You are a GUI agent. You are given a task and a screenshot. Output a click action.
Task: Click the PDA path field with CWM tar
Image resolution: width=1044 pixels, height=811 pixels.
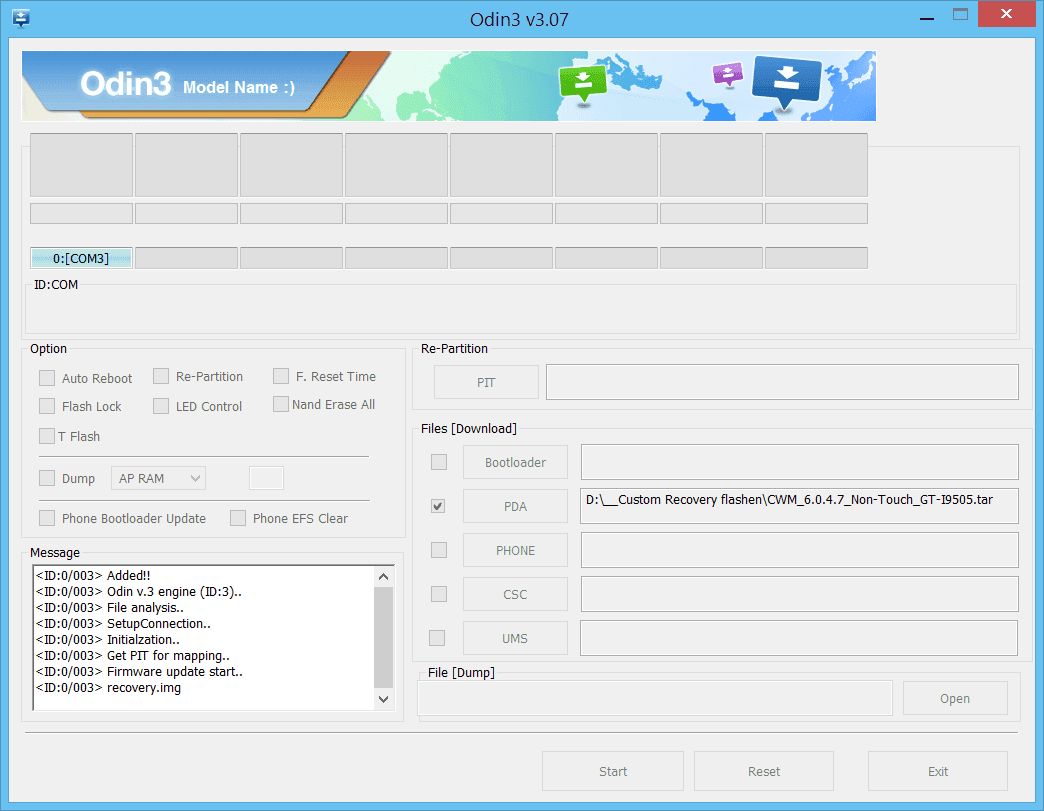click(800, 506)
